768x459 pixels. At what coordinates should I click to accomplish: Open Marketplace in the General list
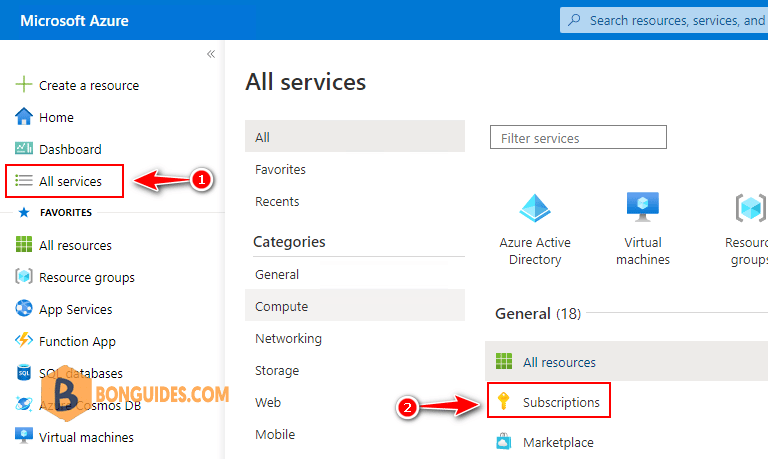click(558, 442)
